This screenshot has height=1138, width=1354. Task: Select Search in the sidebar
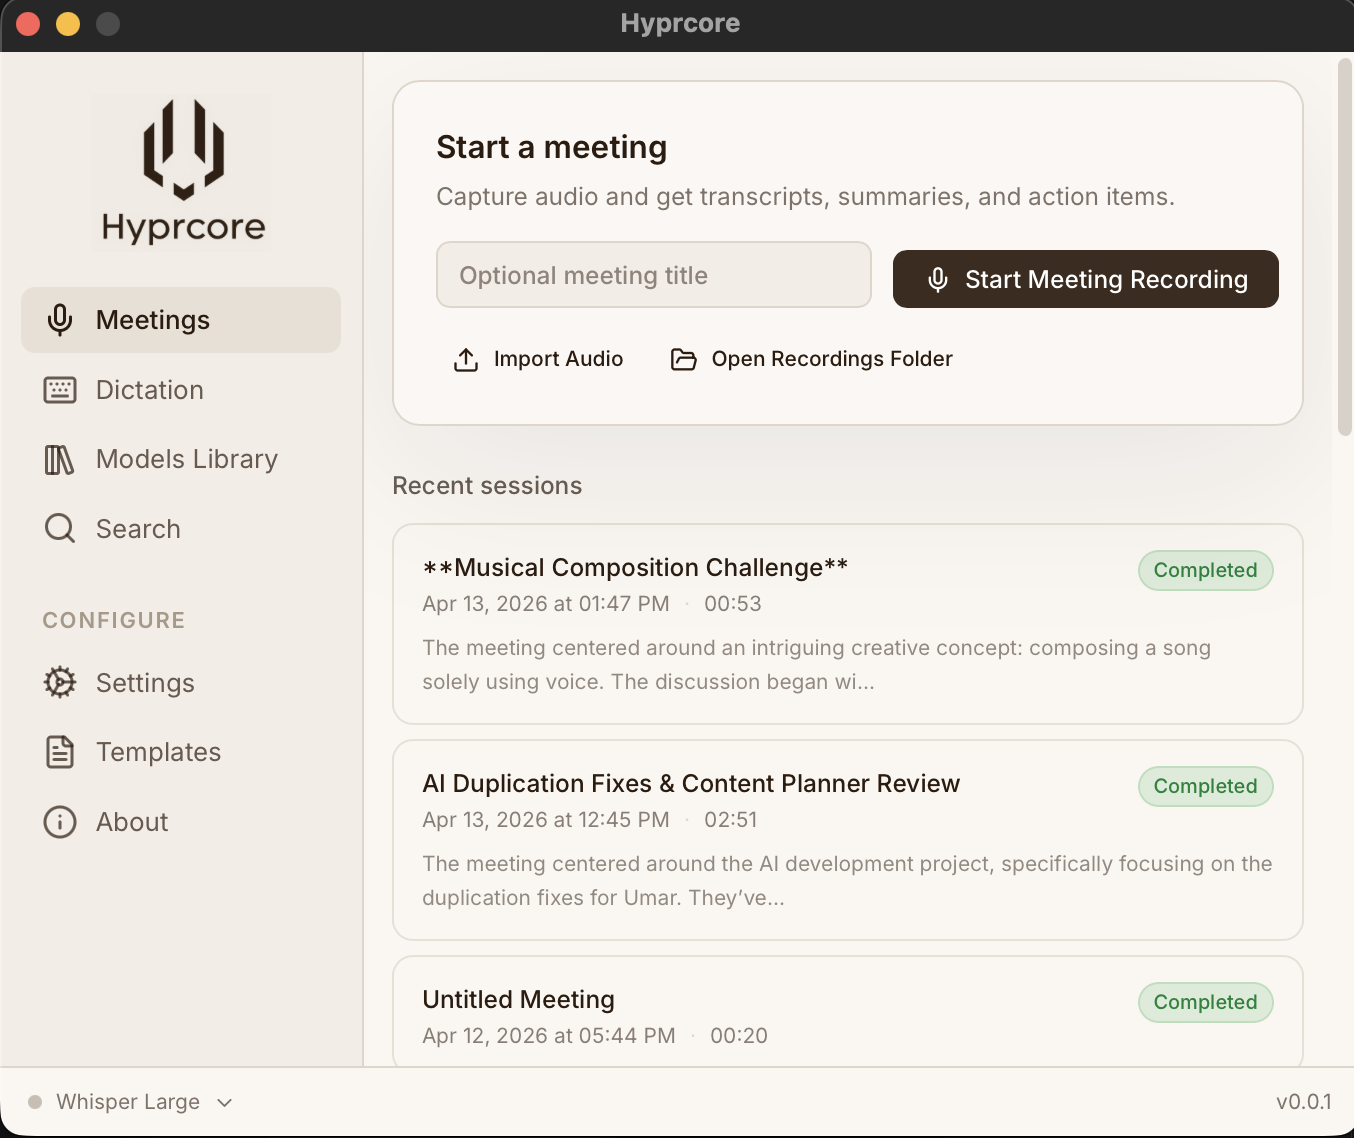(x=181, y=528)
